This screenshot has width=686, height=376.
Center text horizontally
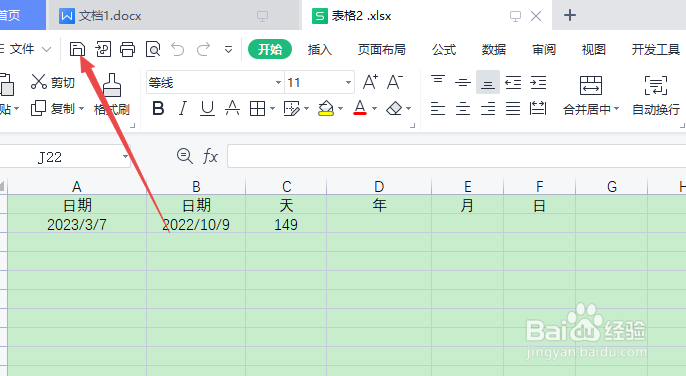coord(463,108)
